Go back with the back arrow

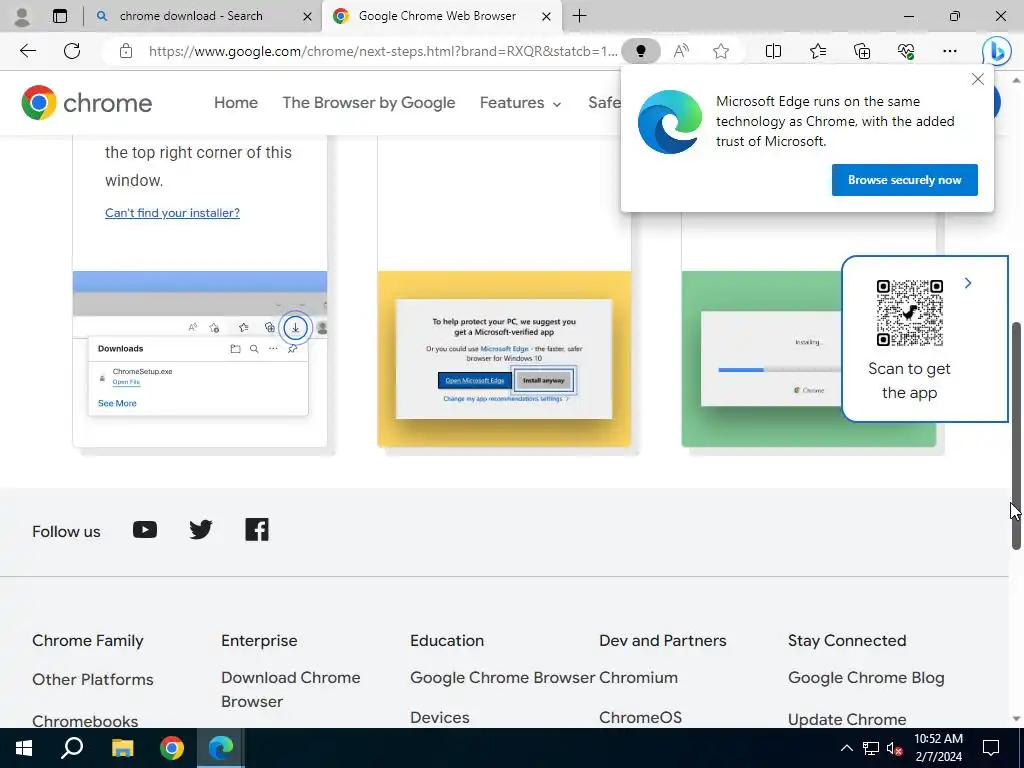point(27,51)
